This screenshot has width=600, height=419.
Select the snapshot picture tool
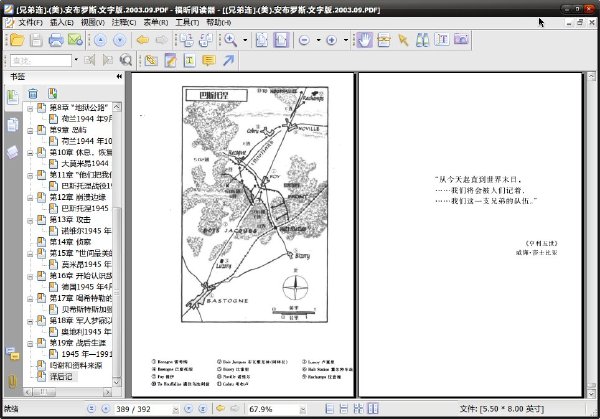pos(461,40)
